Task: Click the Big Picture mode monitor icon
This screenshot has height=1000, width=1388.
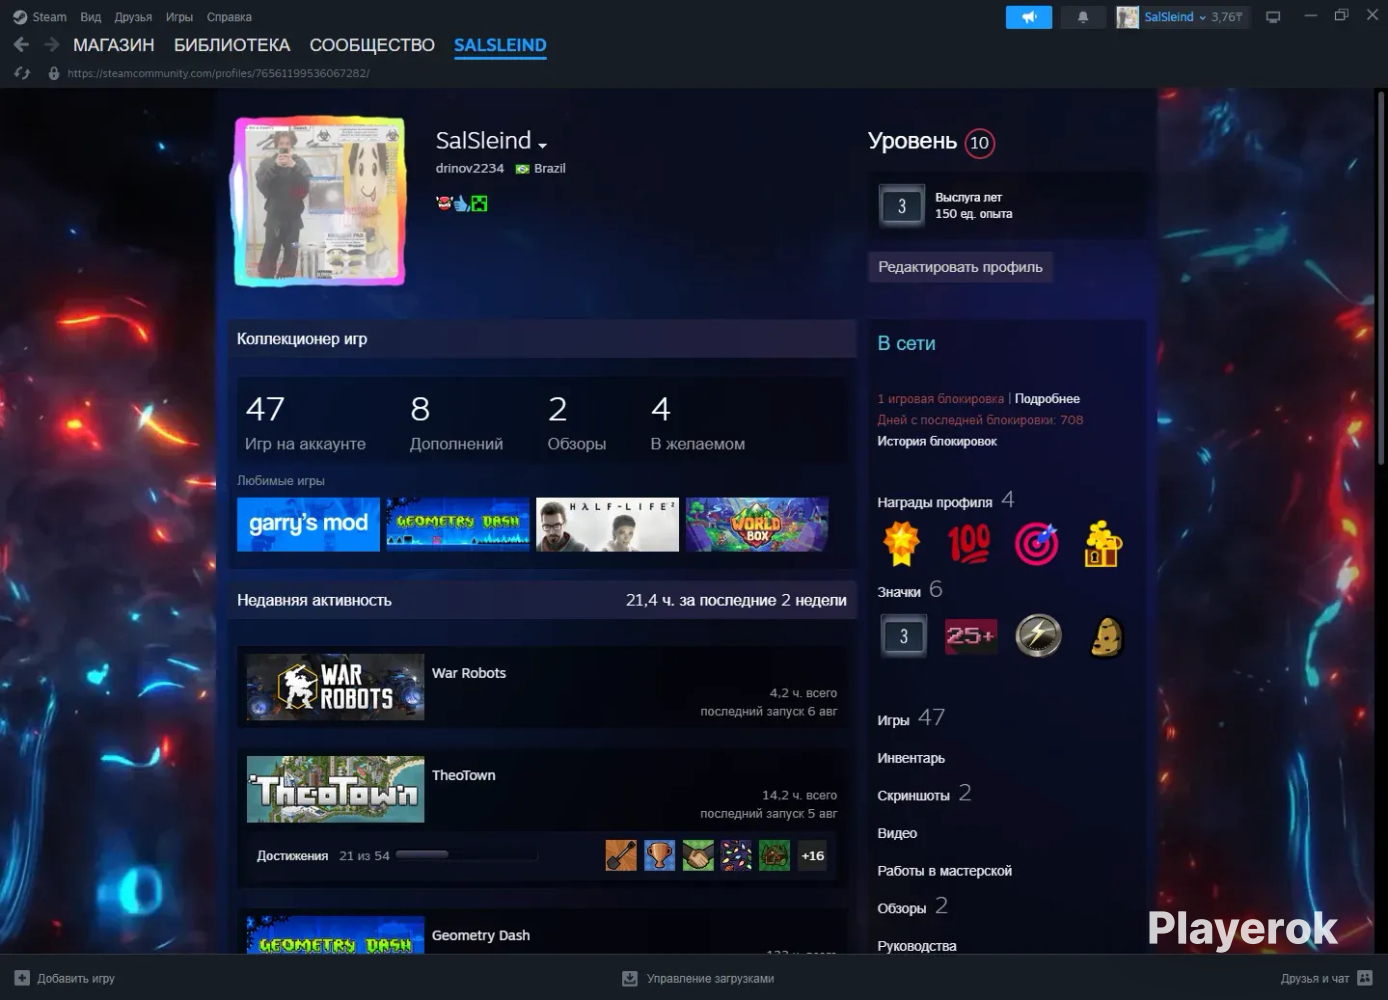Action: (1273, 17)
